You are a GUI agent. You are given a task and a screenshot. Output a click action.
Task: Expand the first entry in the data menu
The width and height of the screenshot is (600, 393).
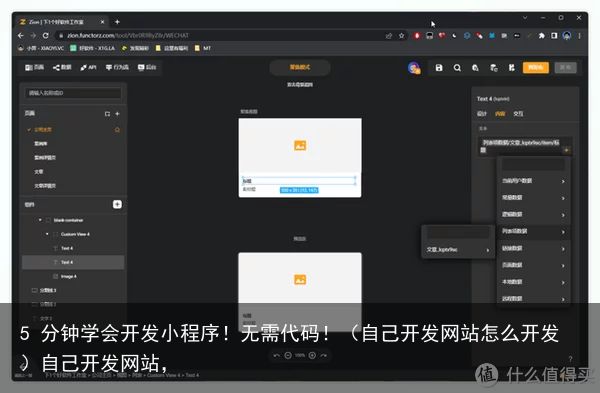click(533, 181)
